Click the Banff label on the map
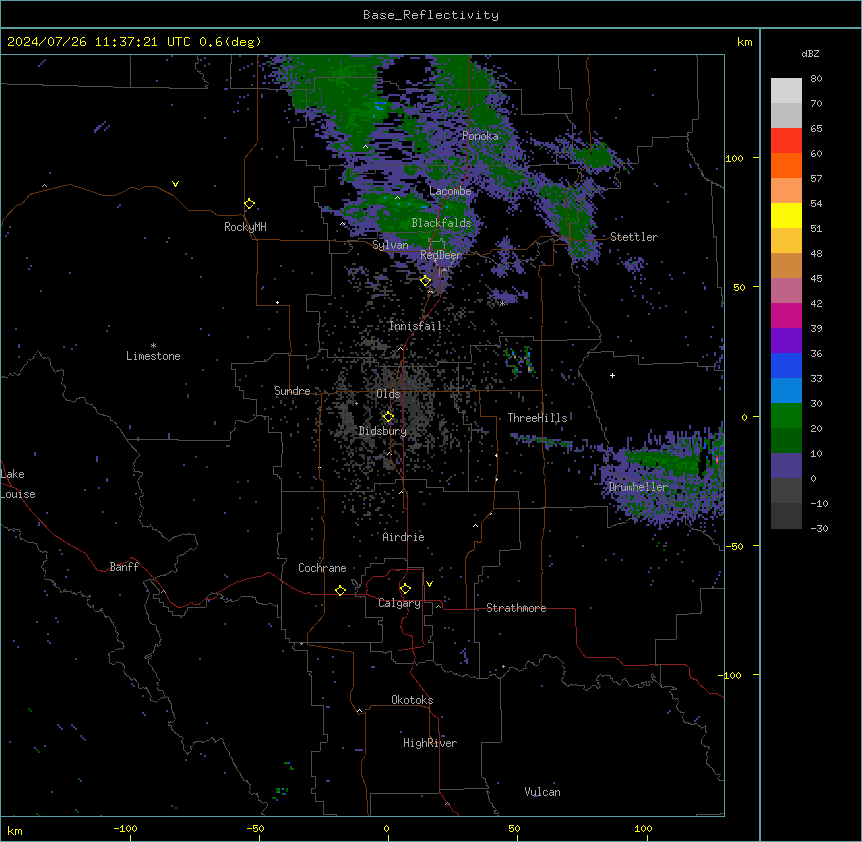The height and width of the screenshot is (842, 862). pyautogui.click(x=124, y=567)
